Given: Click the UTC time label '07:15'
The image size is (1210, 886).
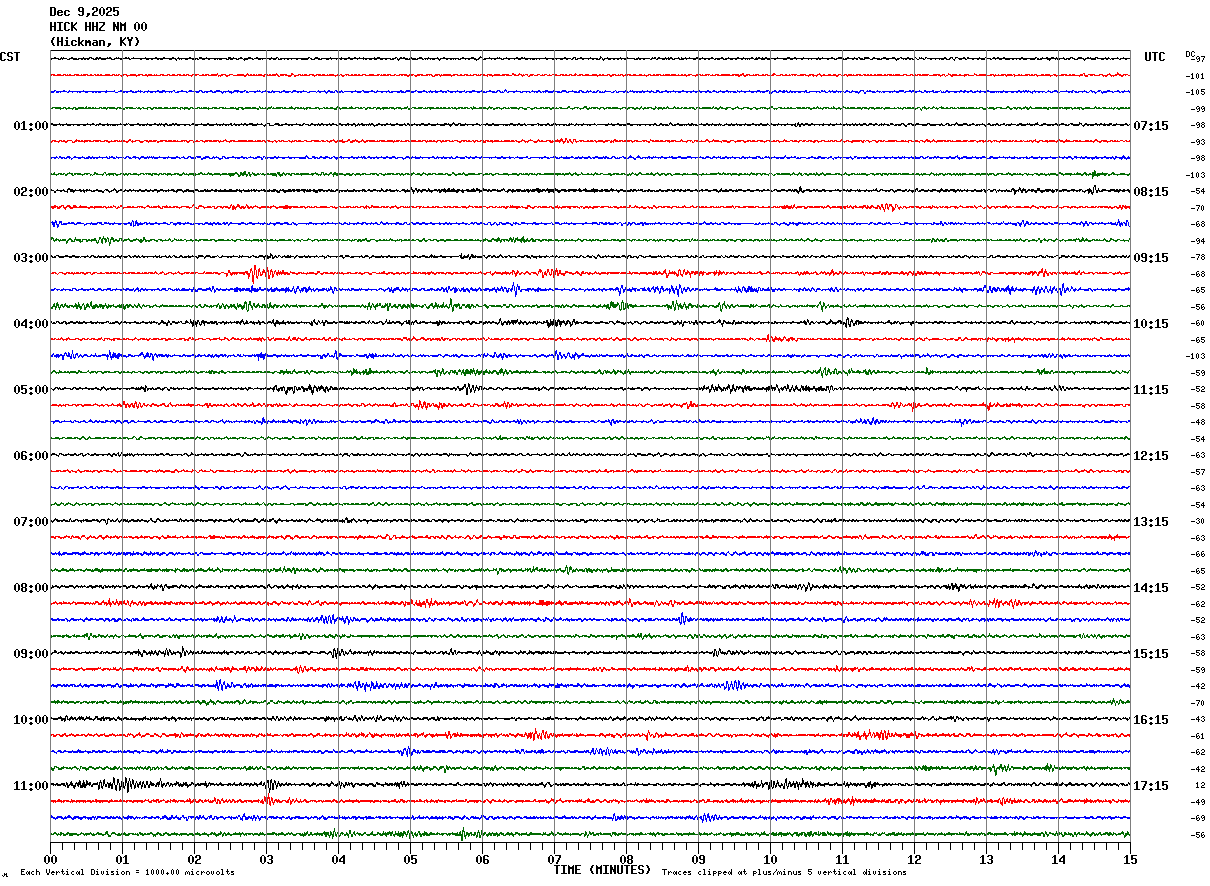Looking at the screenshot, I should 1151,126.
